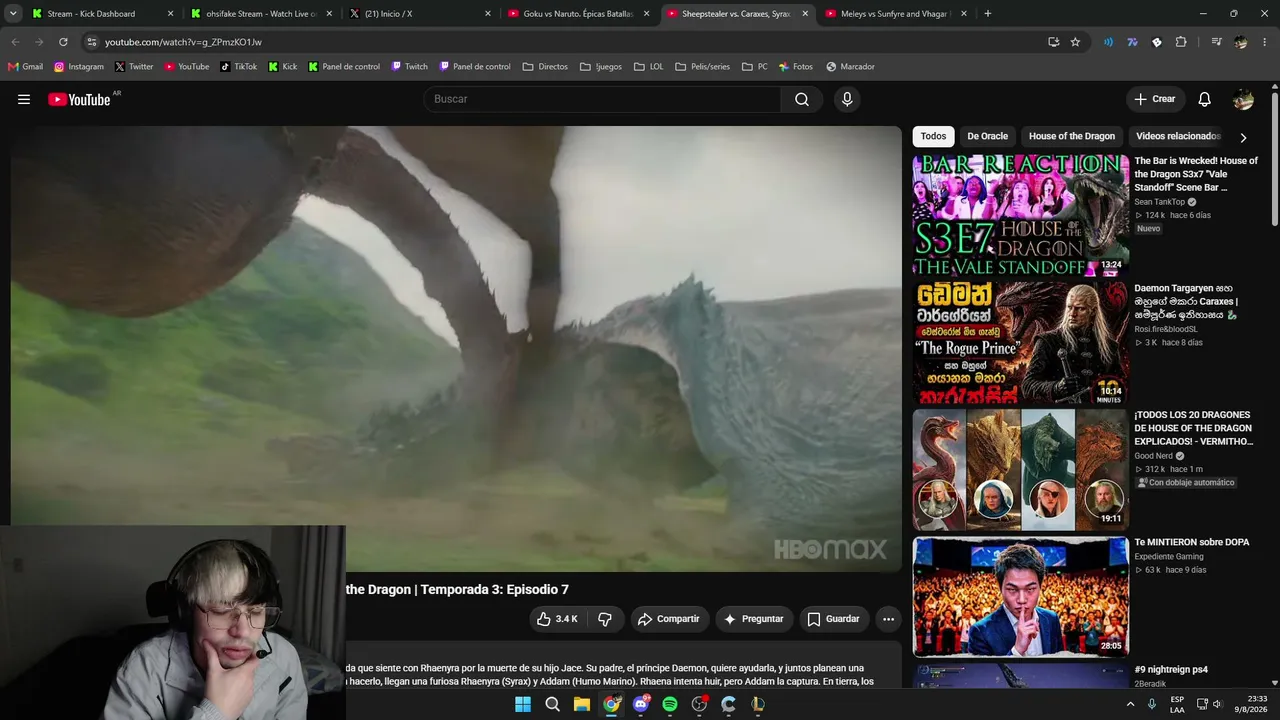Open the PC bookmarks folder
Viewport: 1280px width, 720px height.
(x=755, y=67)
